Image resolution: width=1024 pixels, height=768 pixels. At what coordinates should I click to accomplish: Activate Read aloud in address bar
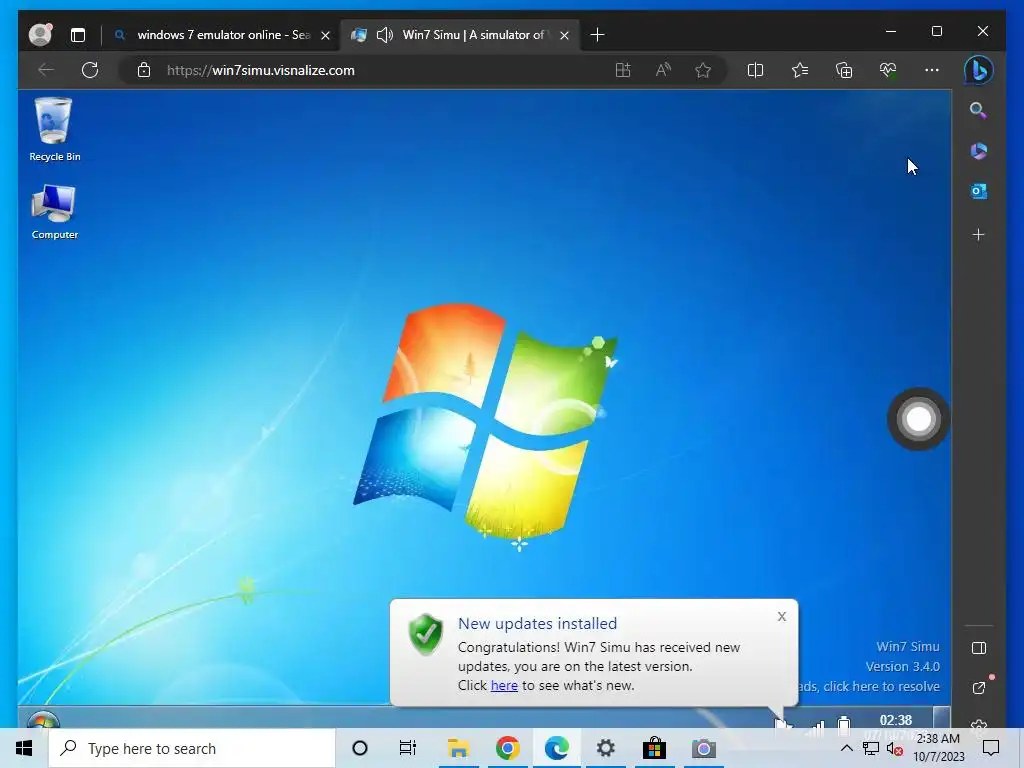tap(663, 70)
